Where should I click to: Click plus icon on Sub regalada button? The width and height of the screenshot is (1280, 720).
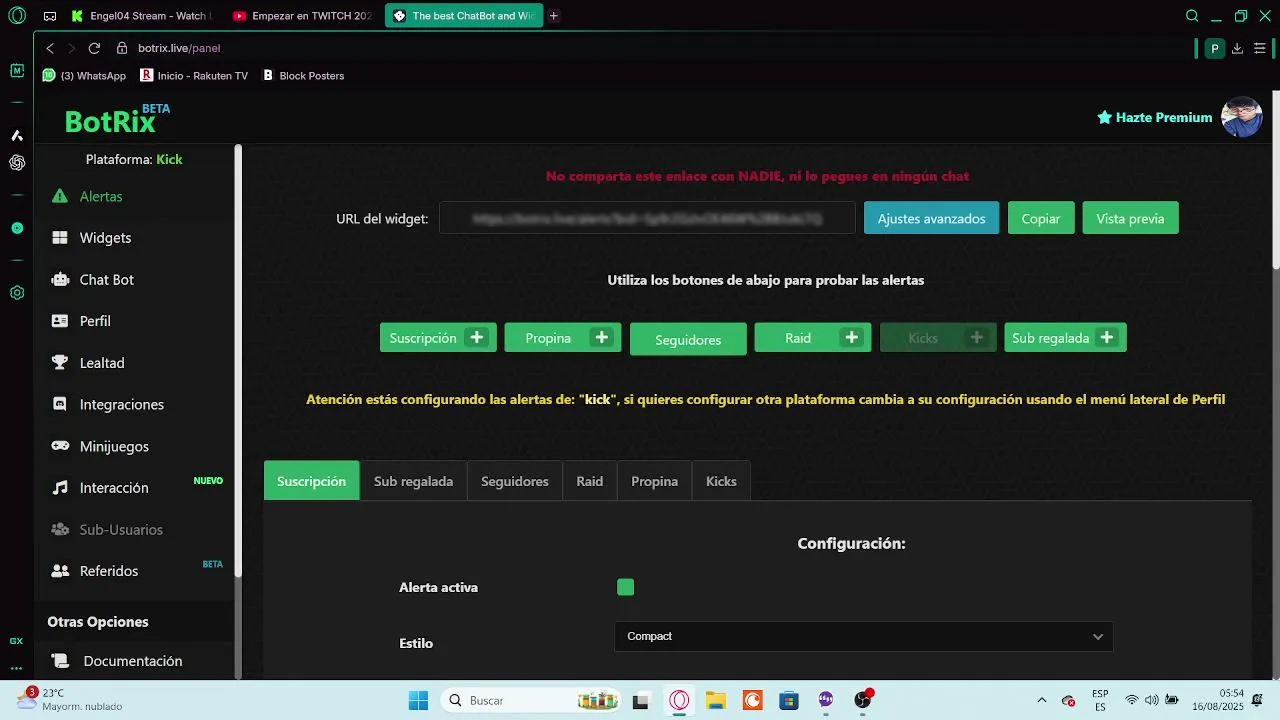(1107, 338)
